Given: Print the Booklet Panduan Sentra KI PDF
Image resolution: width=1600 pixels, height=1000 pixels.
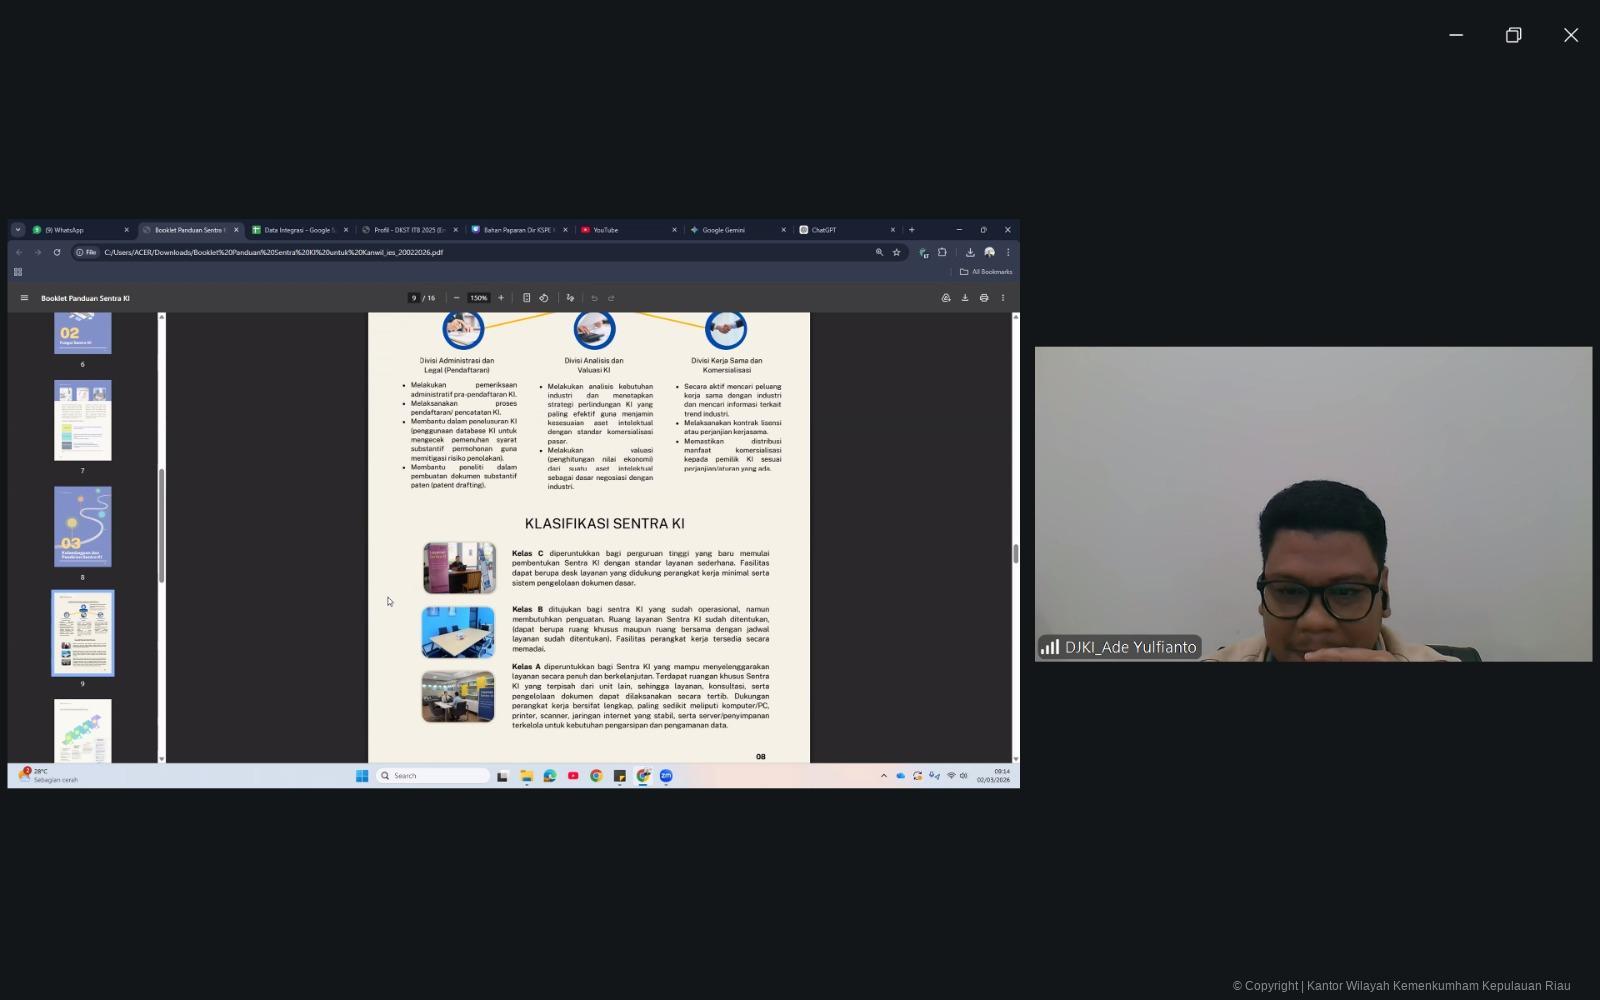Looking at the screenshot, I should click(x=984, y=298).
